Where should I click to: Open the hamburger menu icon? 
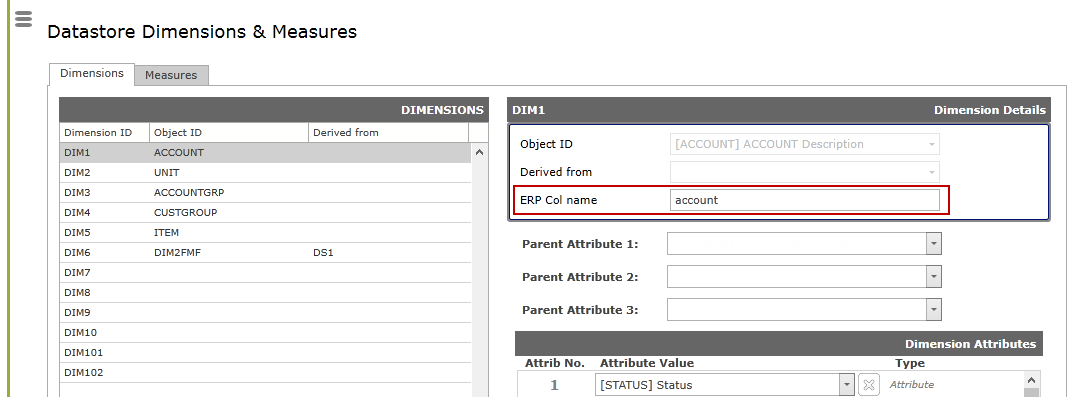23,19
